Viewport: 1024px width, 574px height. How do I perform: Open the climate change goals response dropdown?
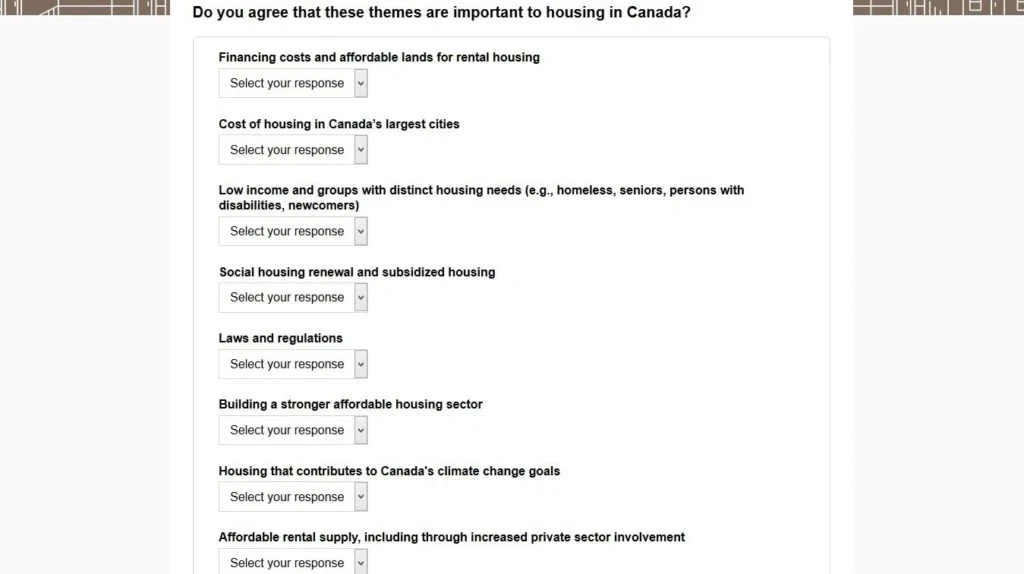[x=293, y=497]
